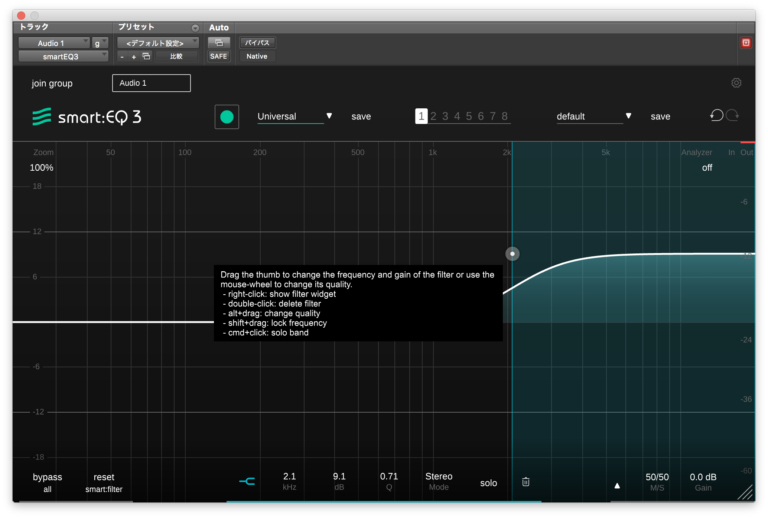Select state slot 4
This screenshot has width=768, height=518.
tap(457, 116)
